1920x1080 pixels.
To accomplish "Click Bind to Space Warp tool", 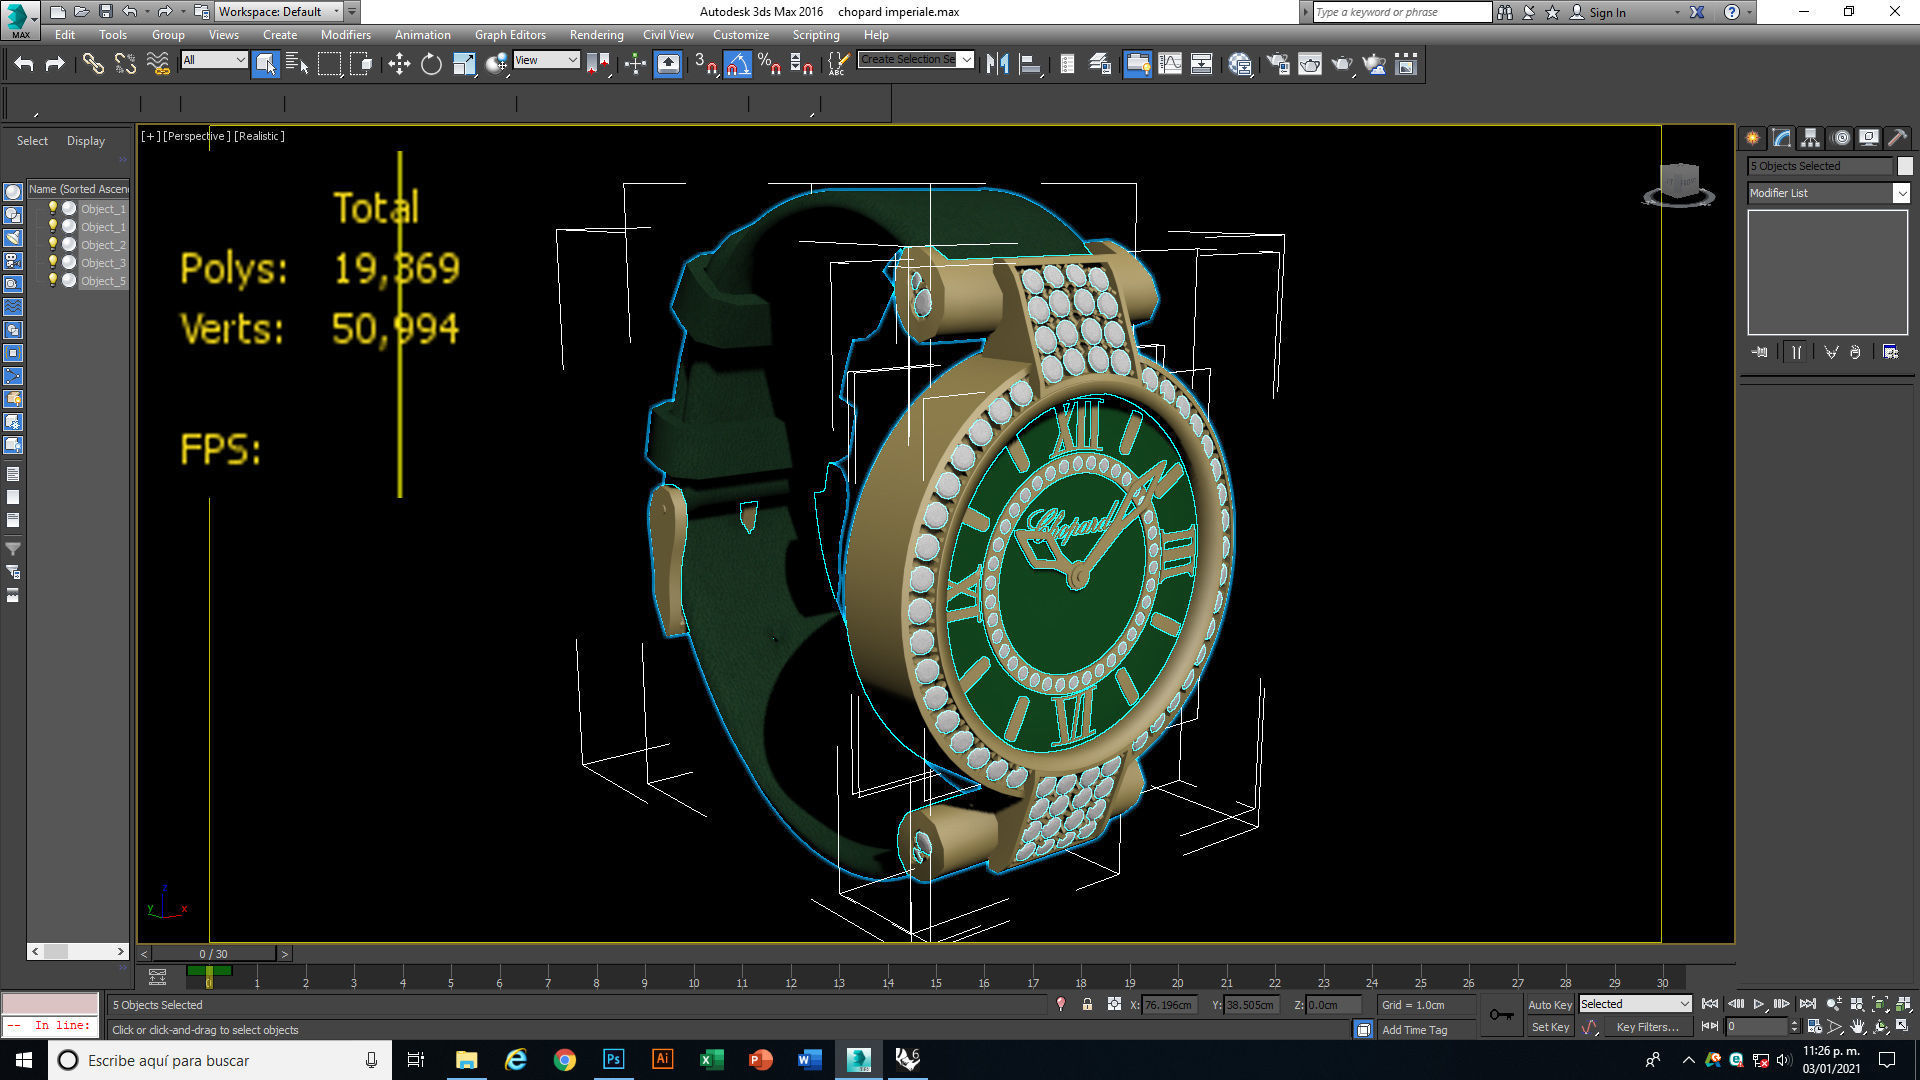I will coord(158,64).
